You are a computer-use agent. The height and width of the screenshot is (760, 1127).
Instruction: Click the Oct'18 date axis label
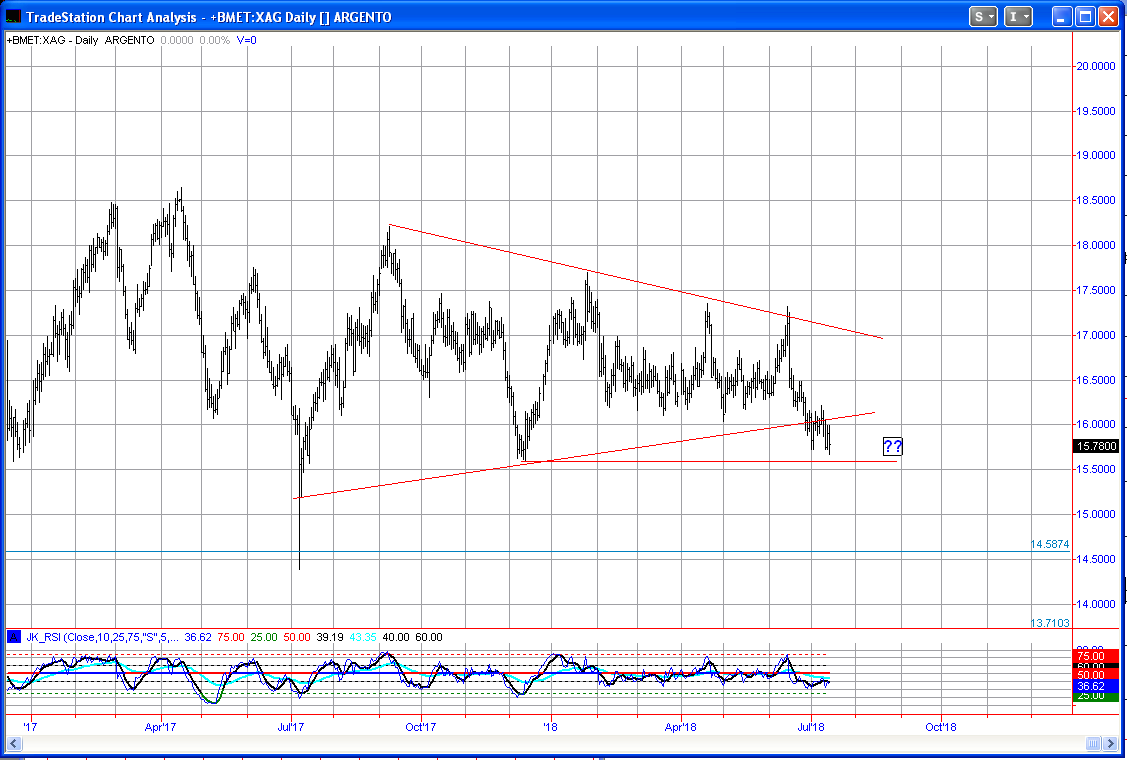pos(940,727)
